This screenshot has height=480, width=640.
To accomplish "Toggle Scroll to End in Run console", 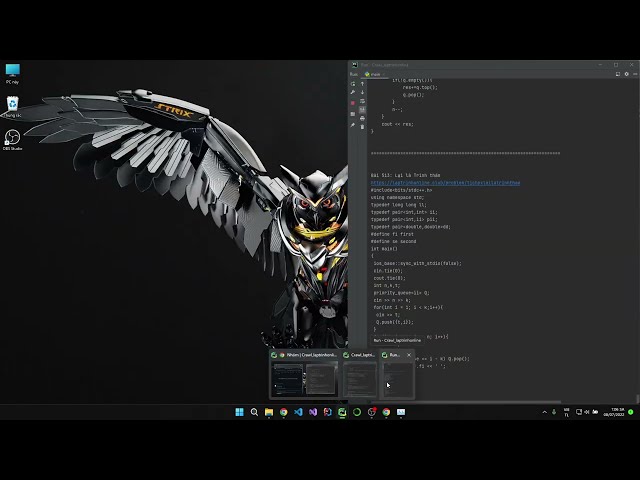I will 362,110.
